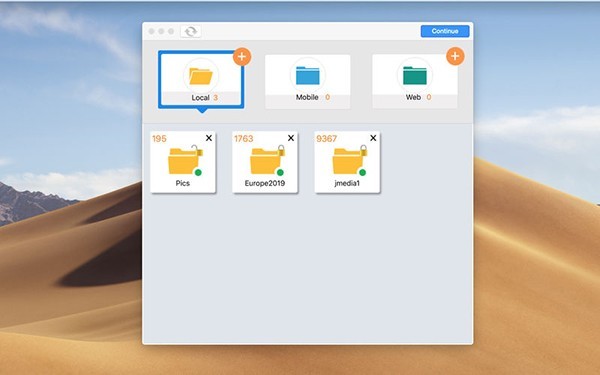The image size is (600, 375).
Task: Remove the jmedia1 folder with its X
Action: click(x=373, y=138)
